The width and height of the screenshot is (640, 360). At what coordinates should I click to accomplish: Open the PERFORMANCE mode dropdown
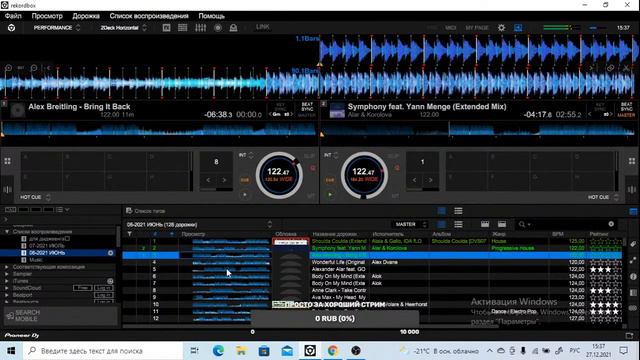[57, 28]
